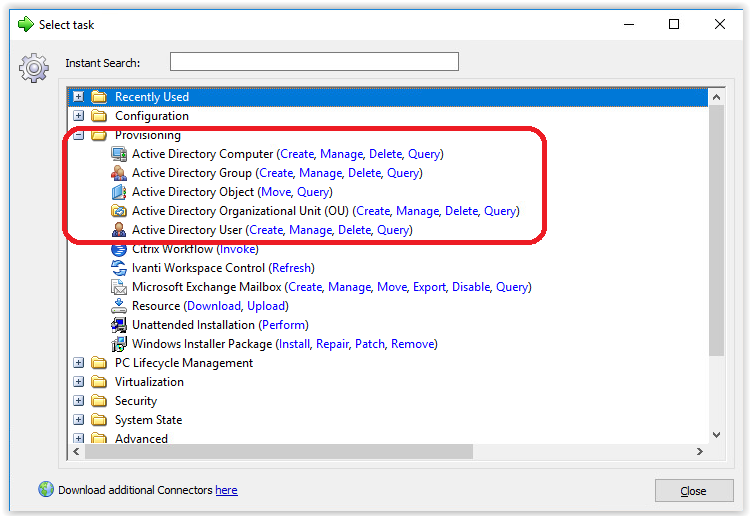
Task: Click the gear icon beside Instant Search
Action: (x=33, y=68)
